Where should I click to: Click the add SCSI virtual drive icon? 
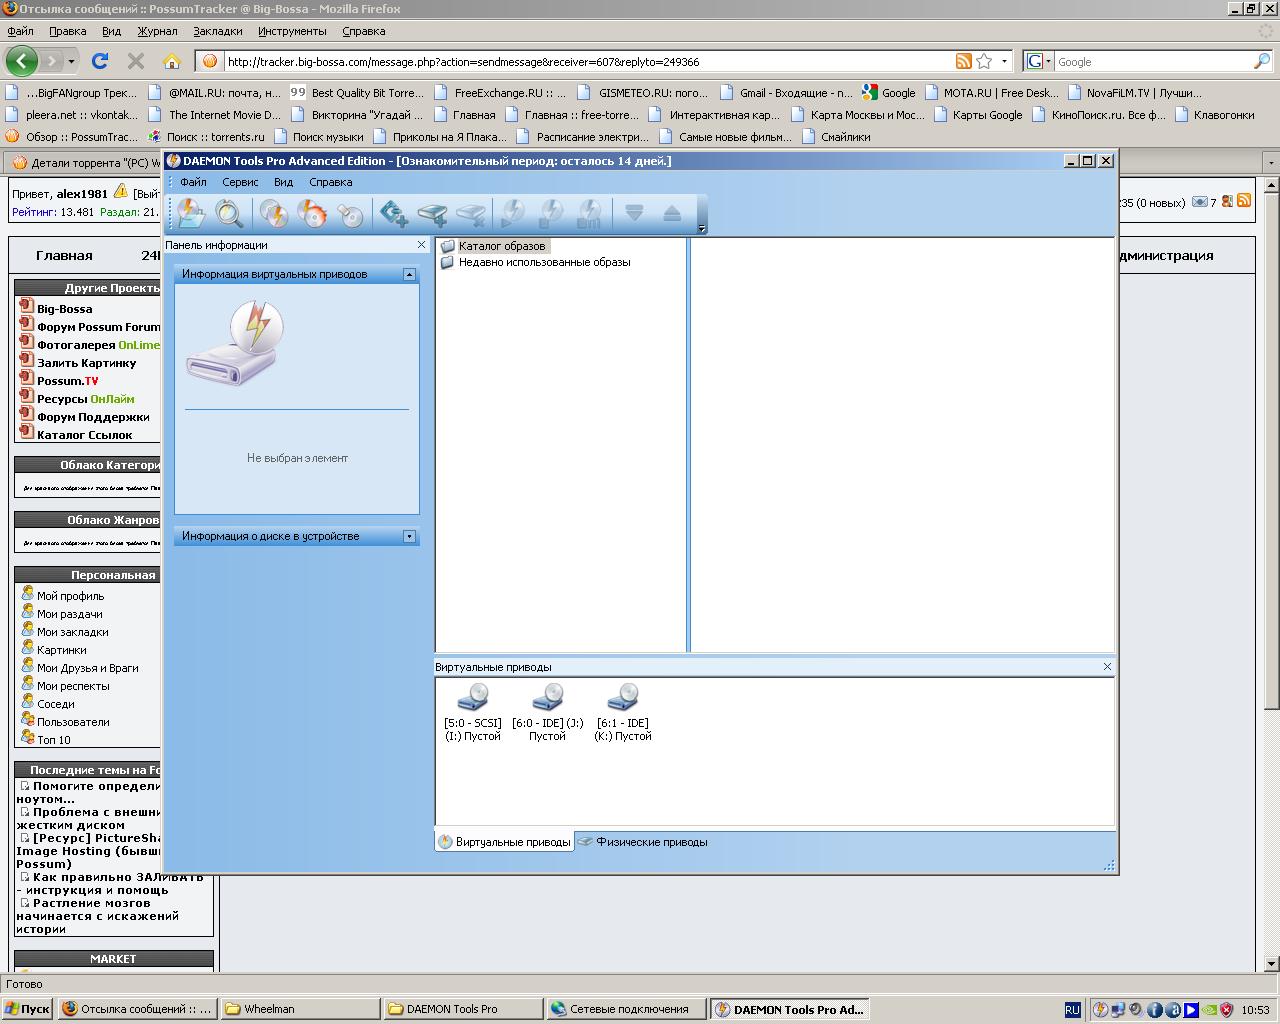click(393, 213)
